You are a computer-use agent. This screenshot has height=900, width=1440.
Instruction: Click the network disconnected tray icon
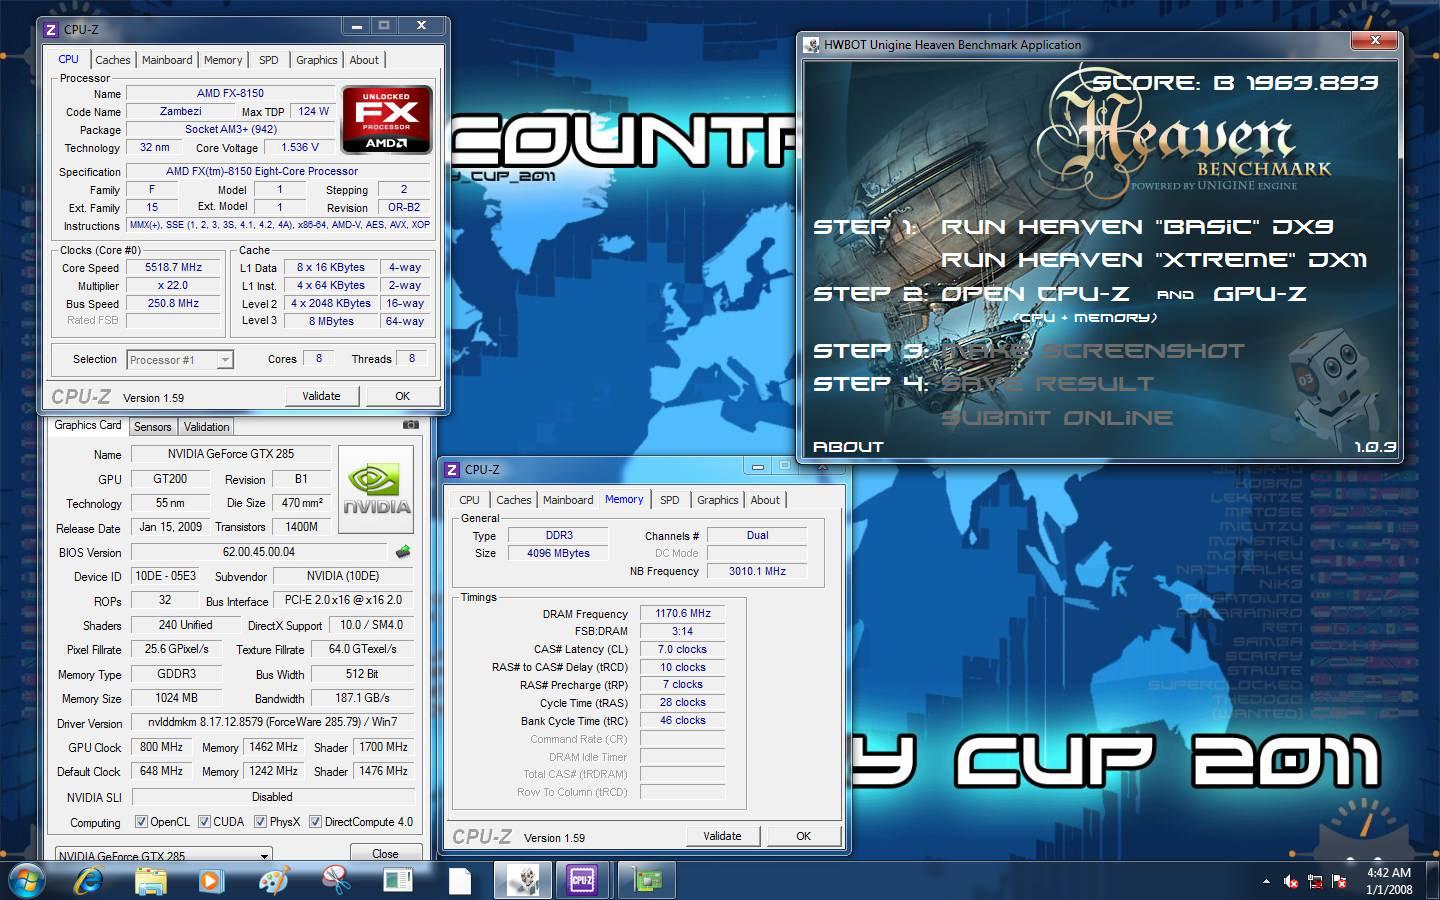click(1315, 881)
